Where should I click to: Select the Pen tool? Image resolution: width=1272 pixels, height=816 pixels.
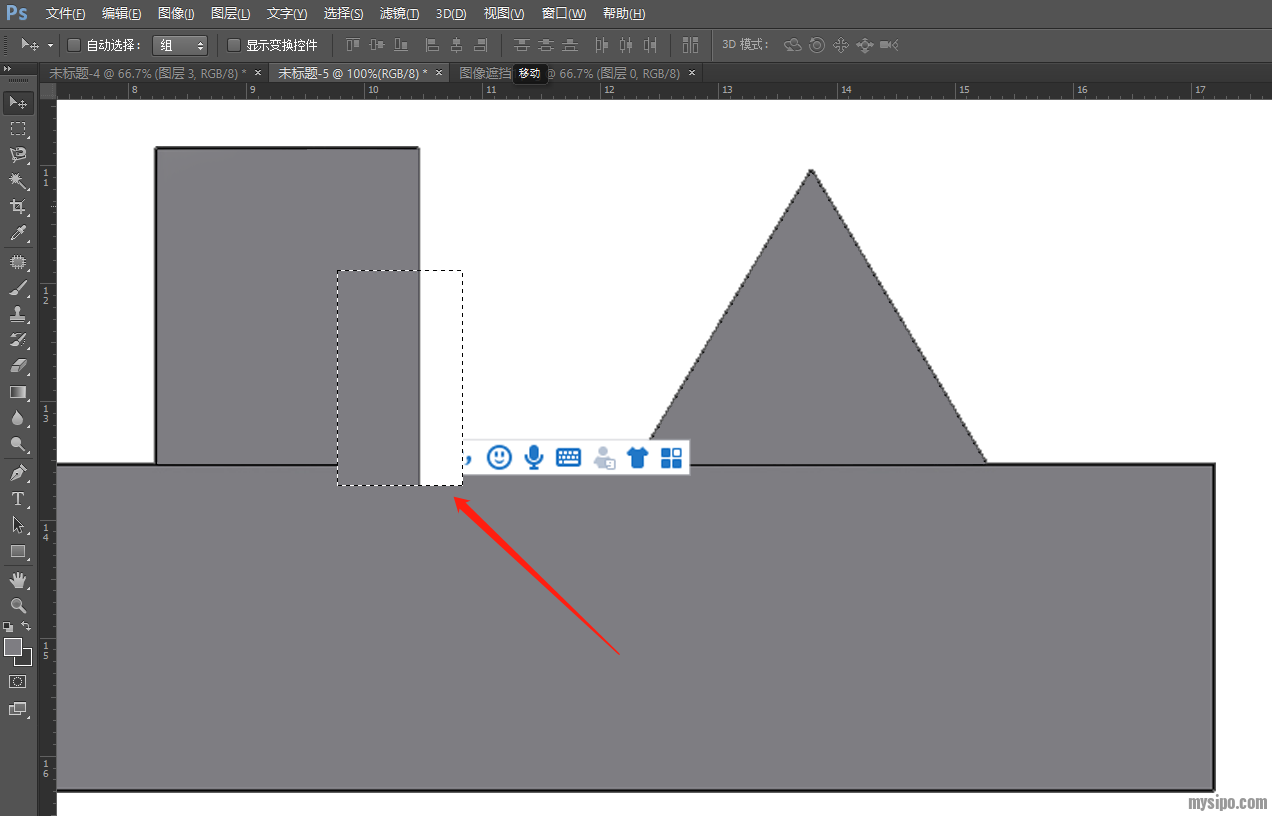18,472
